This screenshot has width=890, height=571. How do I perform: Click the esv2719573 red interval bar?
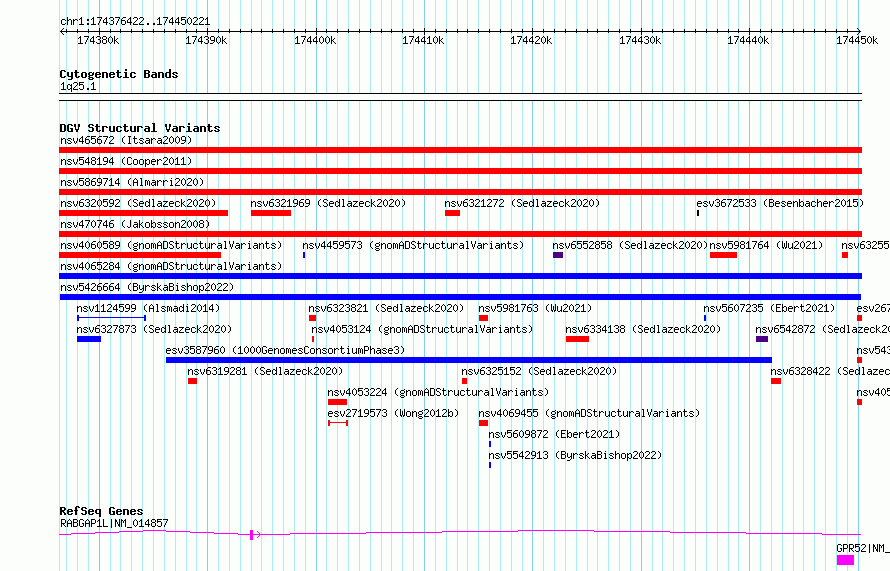[338, 423]
